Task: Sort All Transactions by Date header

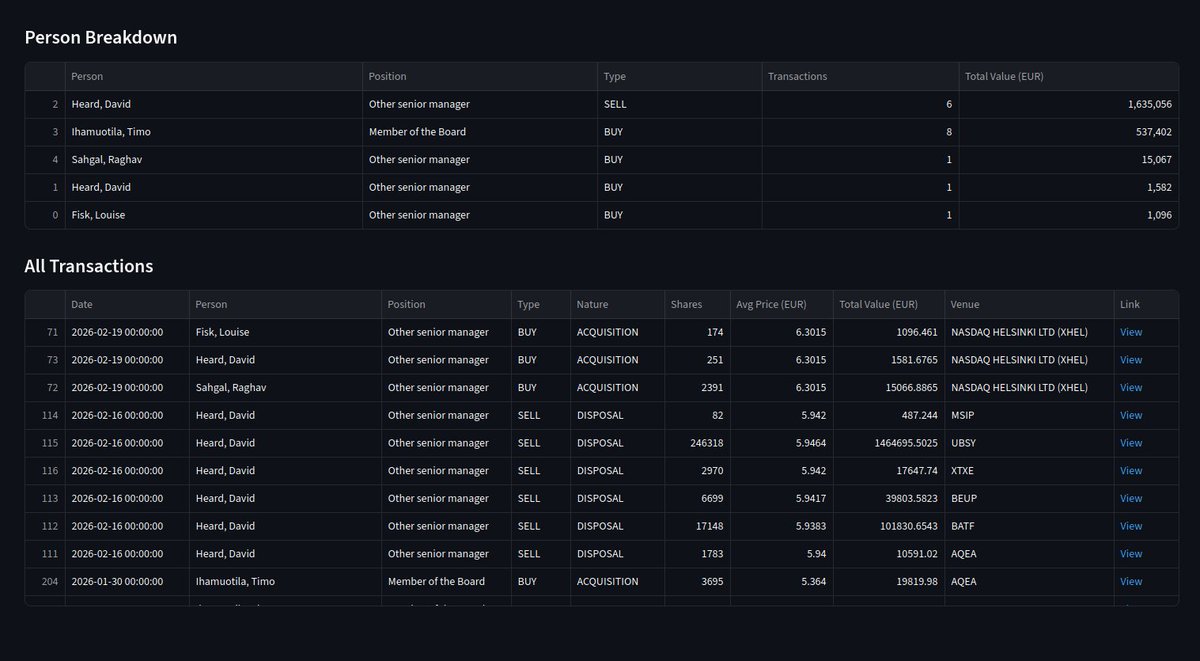Action: click(x=127, y=305)
